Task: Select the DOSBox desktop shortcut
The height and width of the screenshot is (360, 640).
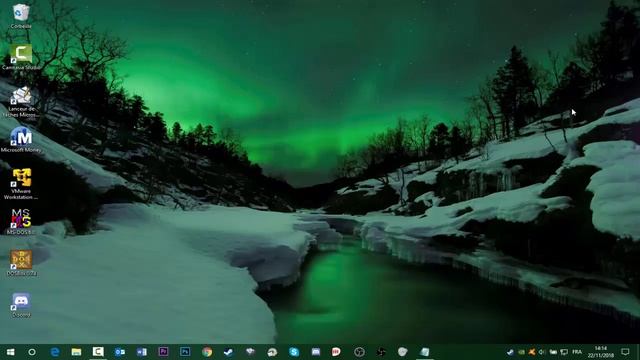Action: tap(21, 263)
